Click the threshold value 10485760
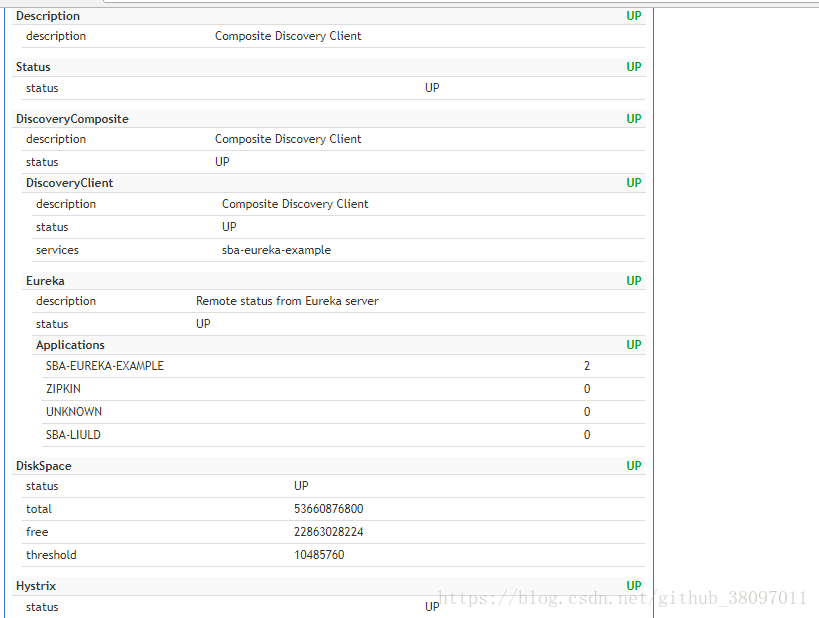Image resolution: width=819 pixels, height=618 pixels. click(x=319, y=555)
